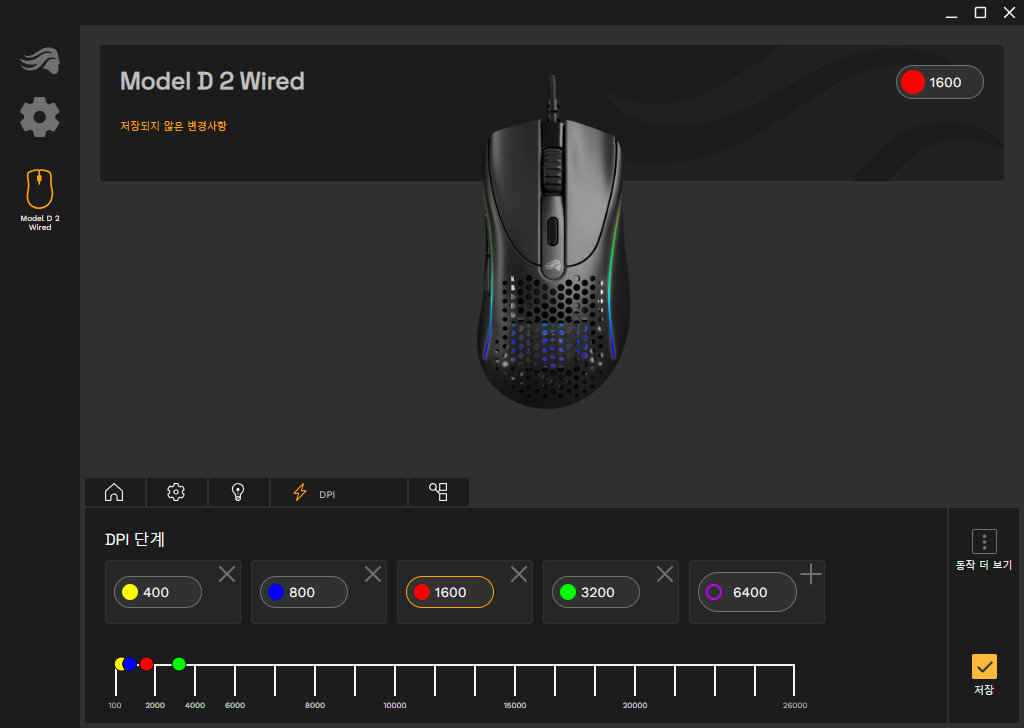Viewport: 1024px width, 728px height.
Task: Select the 1600 DPI stage pill
Action: (x=450, y=592)
